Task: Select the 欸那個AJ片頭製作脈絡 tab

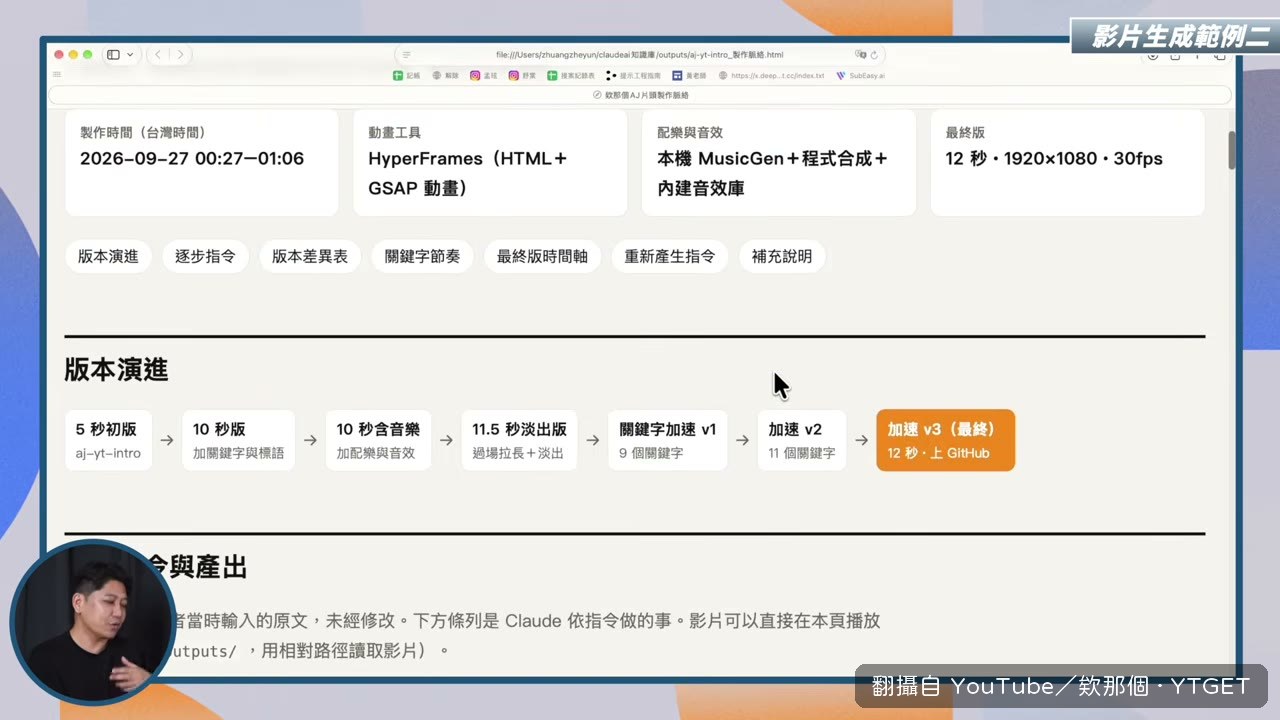Action: [x=640, y=95]
